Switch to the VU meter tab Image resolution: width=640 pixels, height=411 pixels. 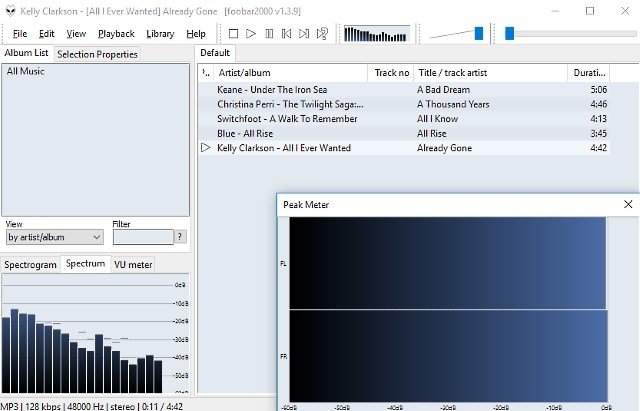(x=133, y=265)
